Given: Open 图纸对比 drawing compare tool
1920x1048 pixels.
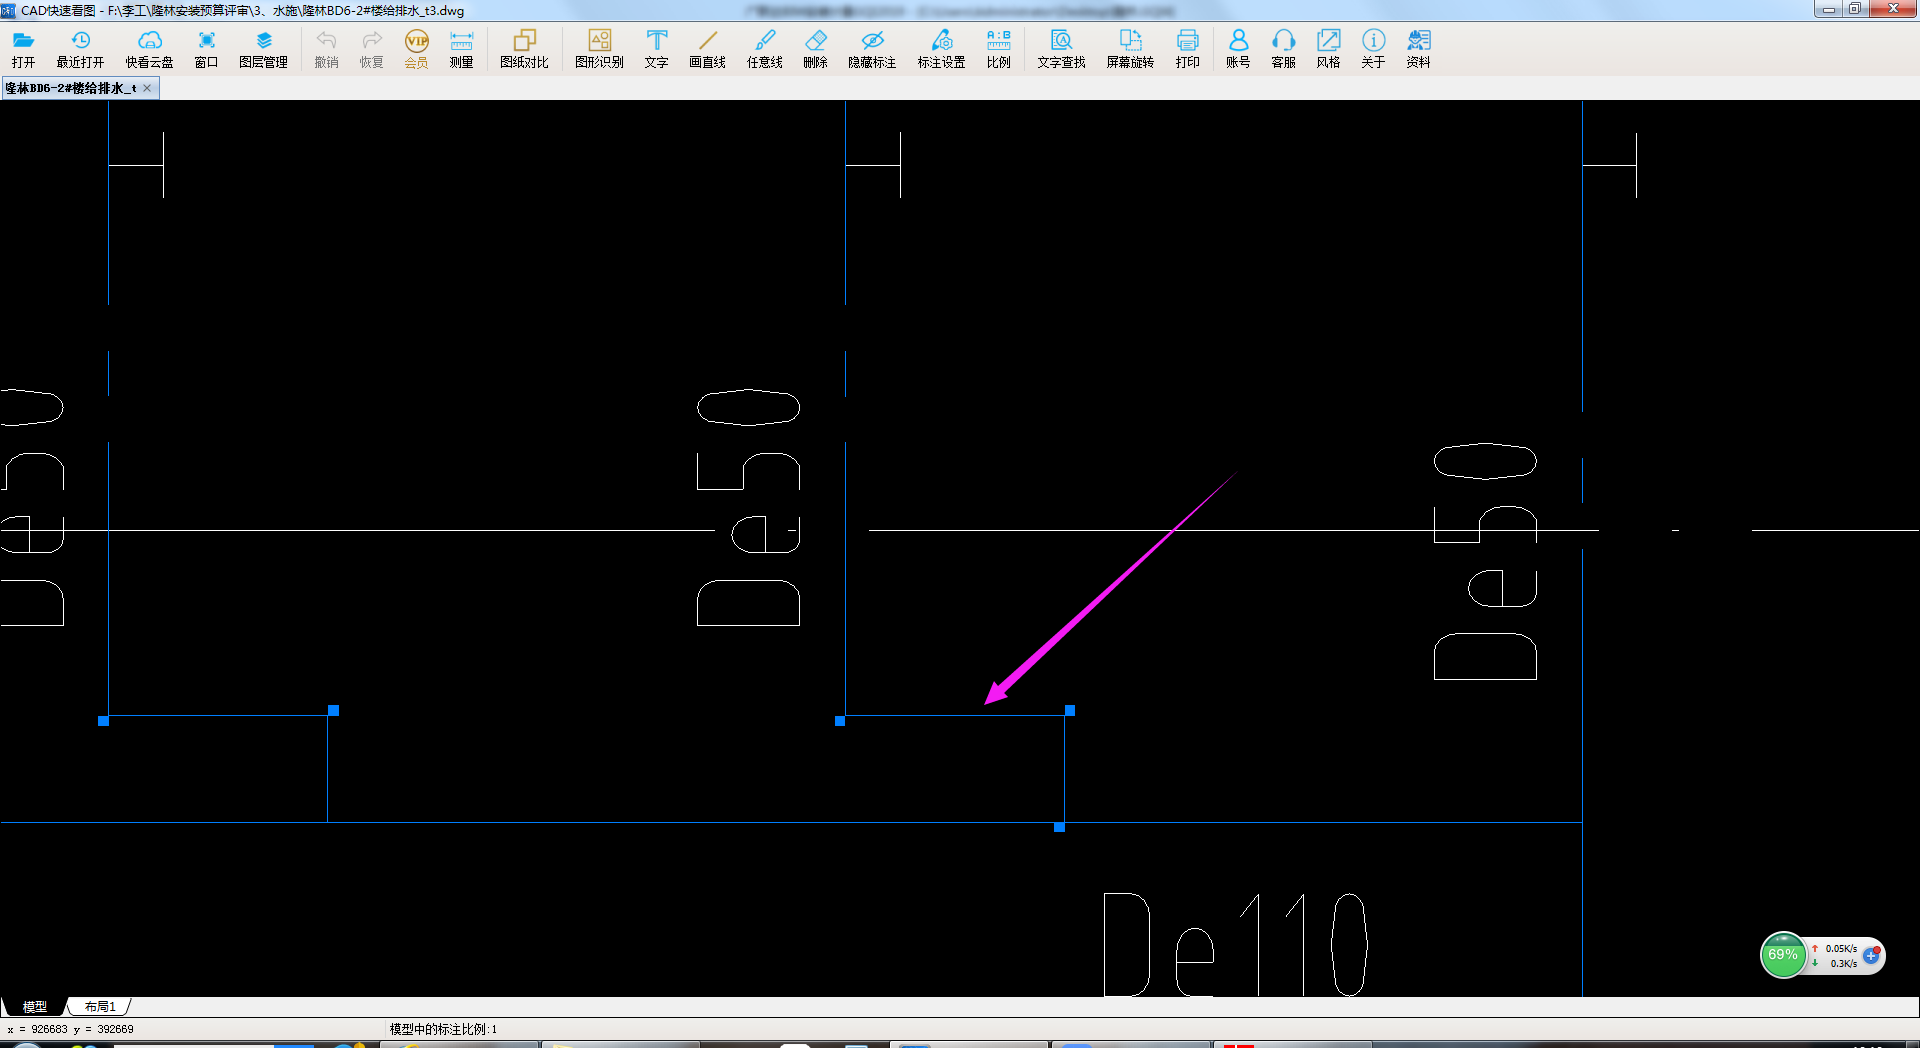Looking at the screenshot, I should pos(524,49).
